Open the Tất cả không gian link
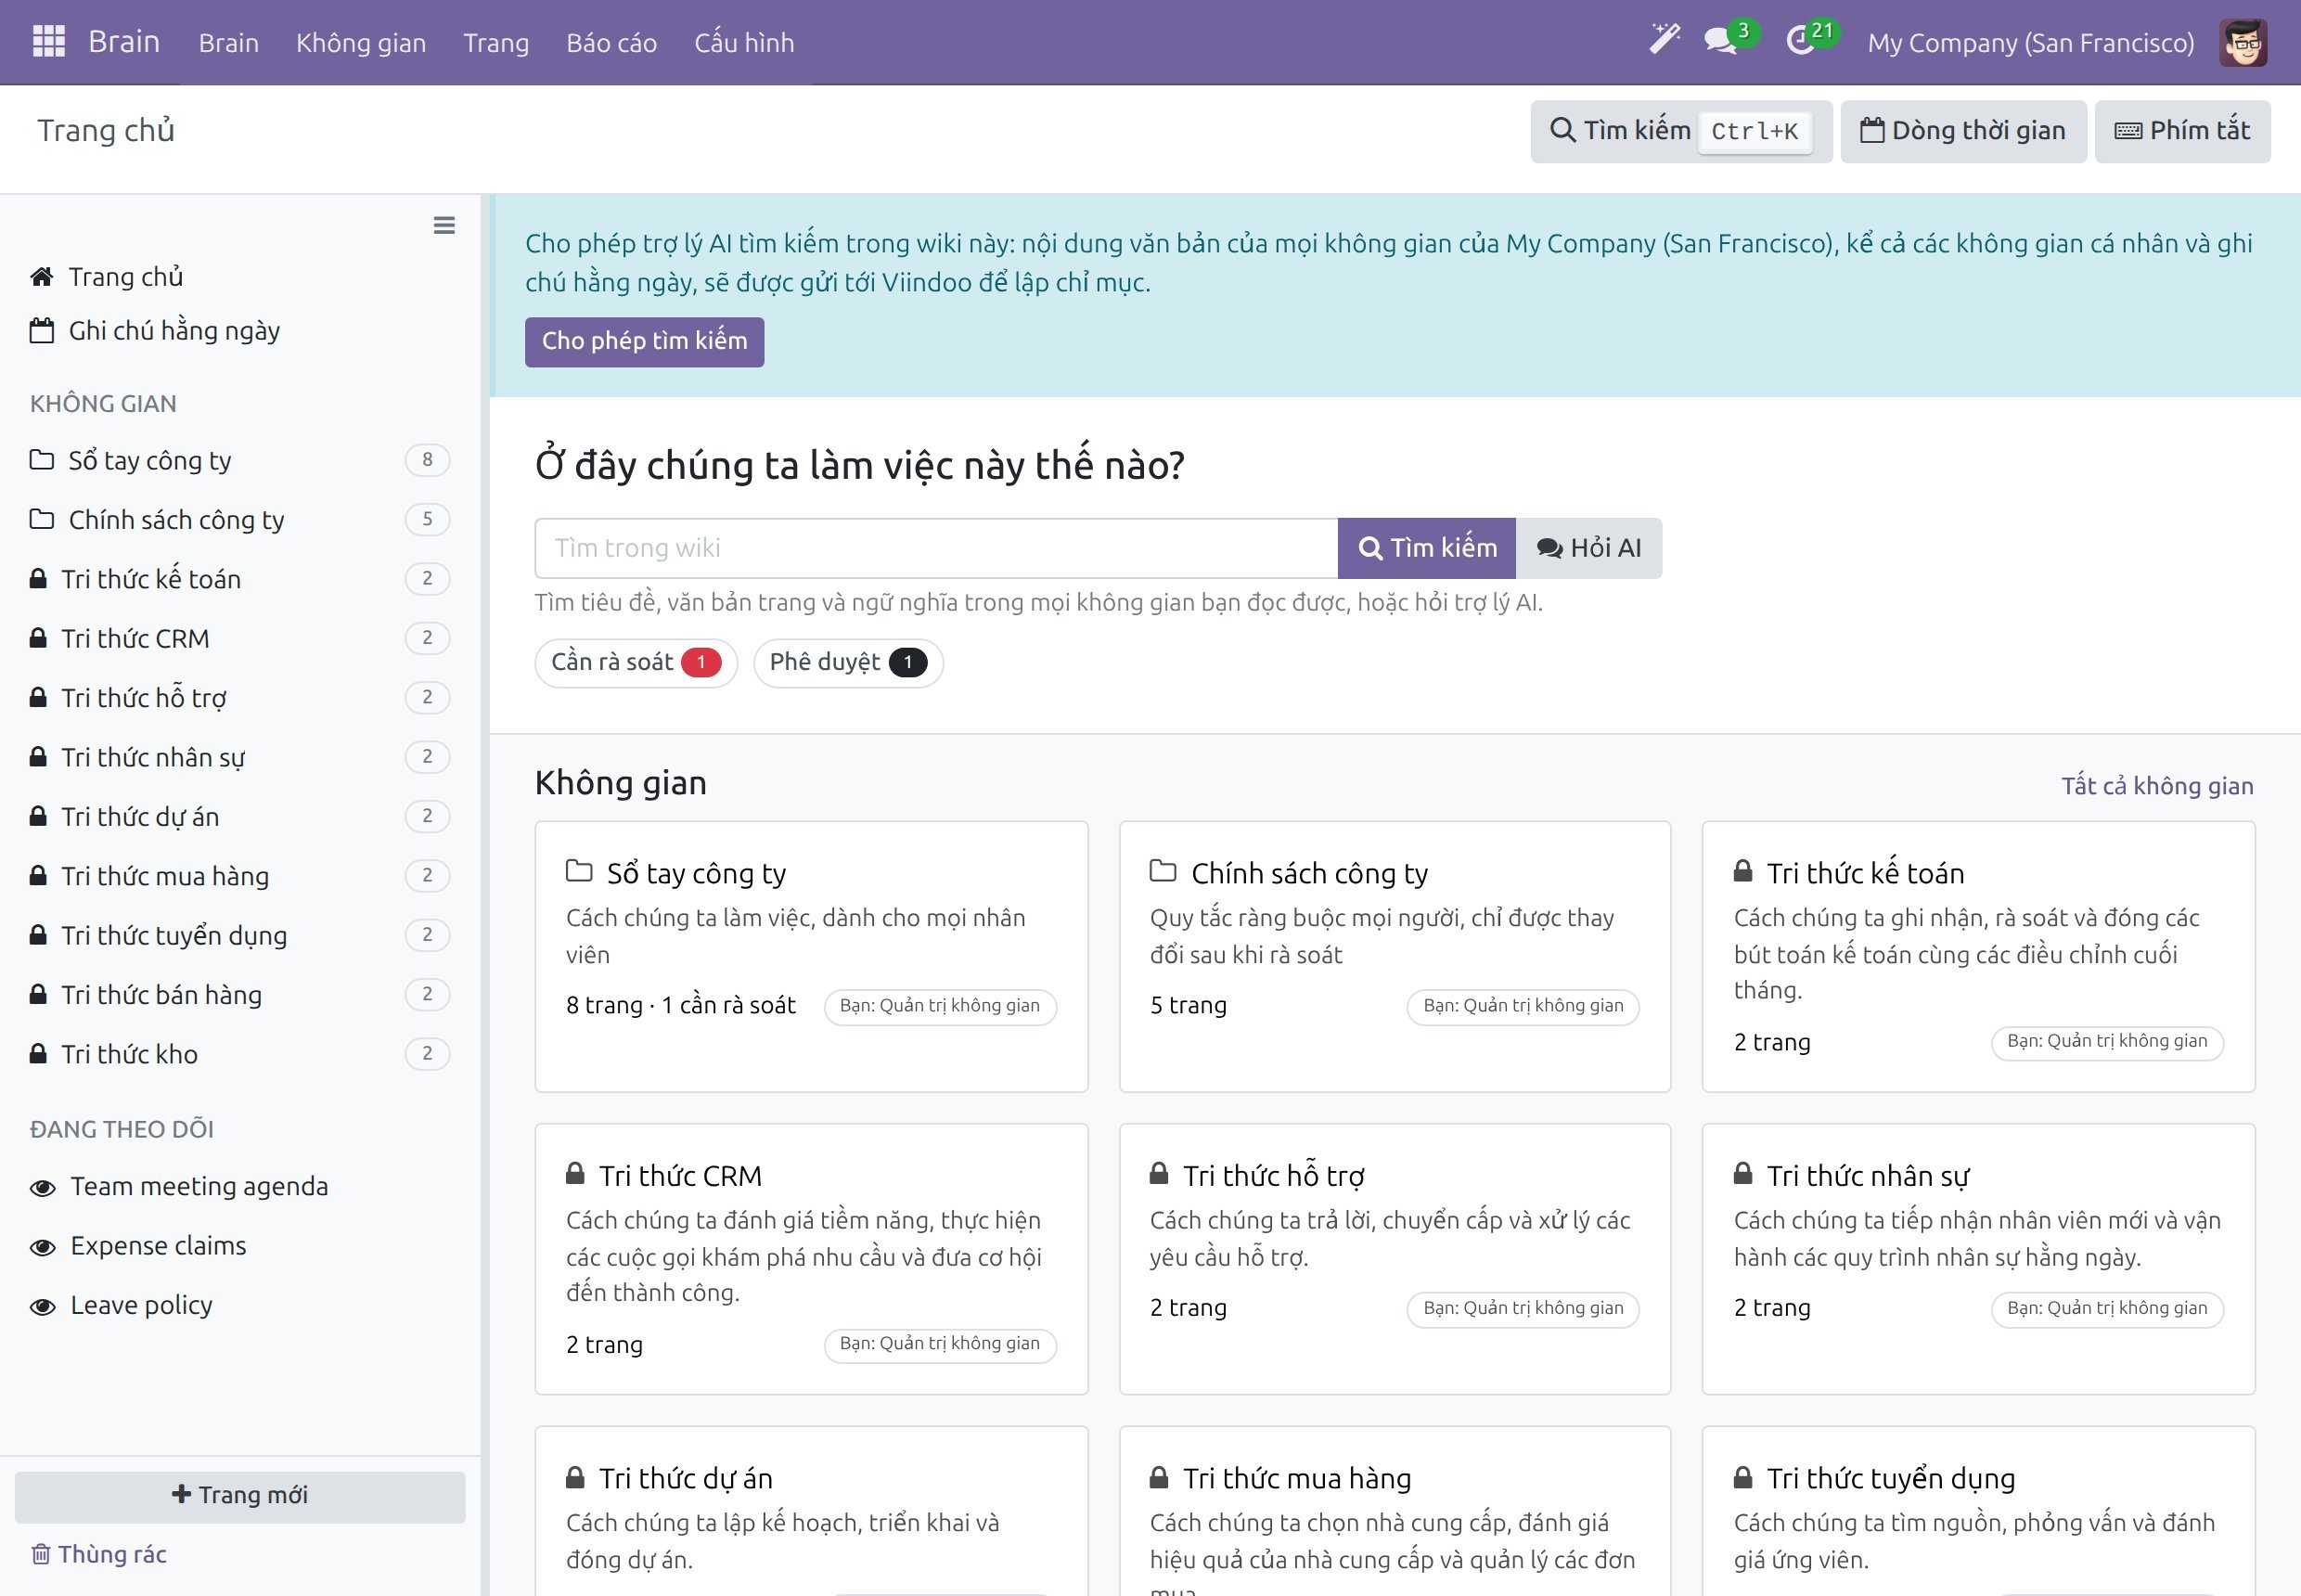Viewport: 2301px width, 1596px height. (2157, 786)
